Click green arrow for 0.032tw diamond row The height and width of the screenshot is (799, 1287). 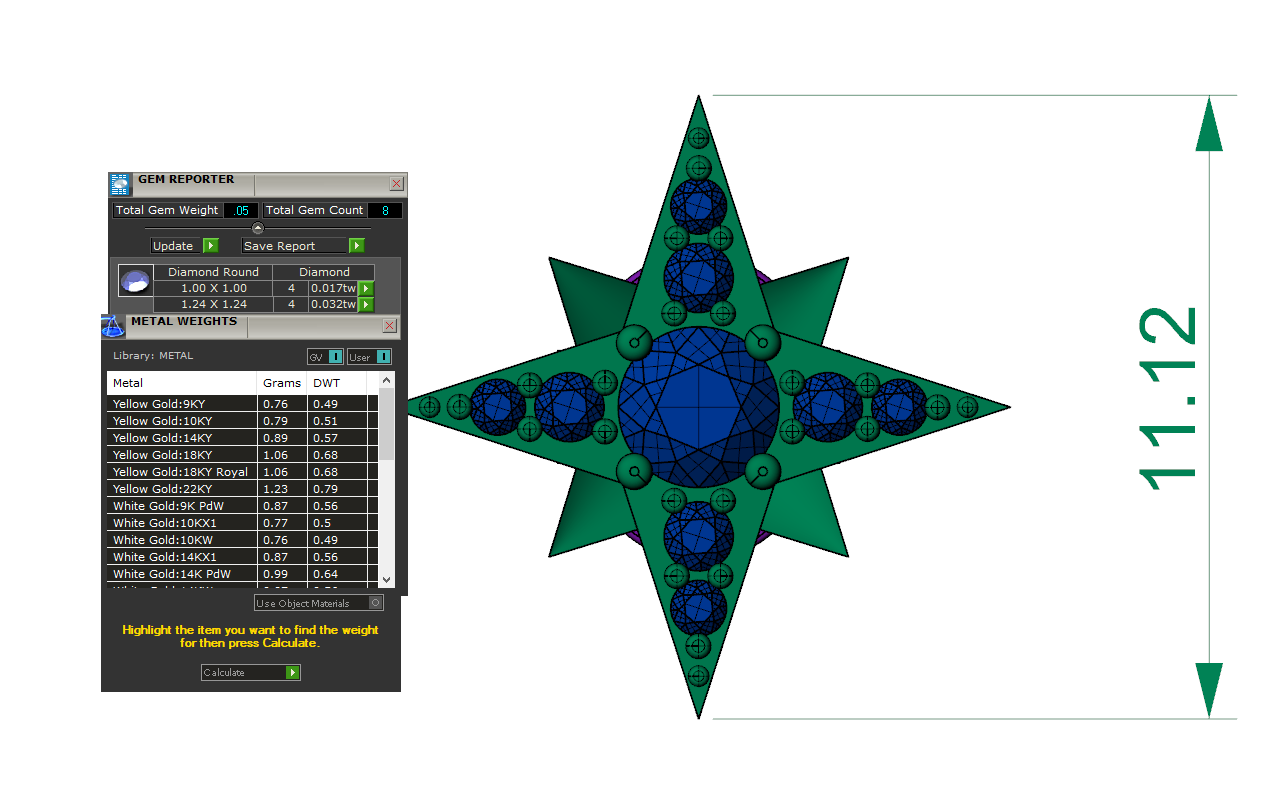366,305
